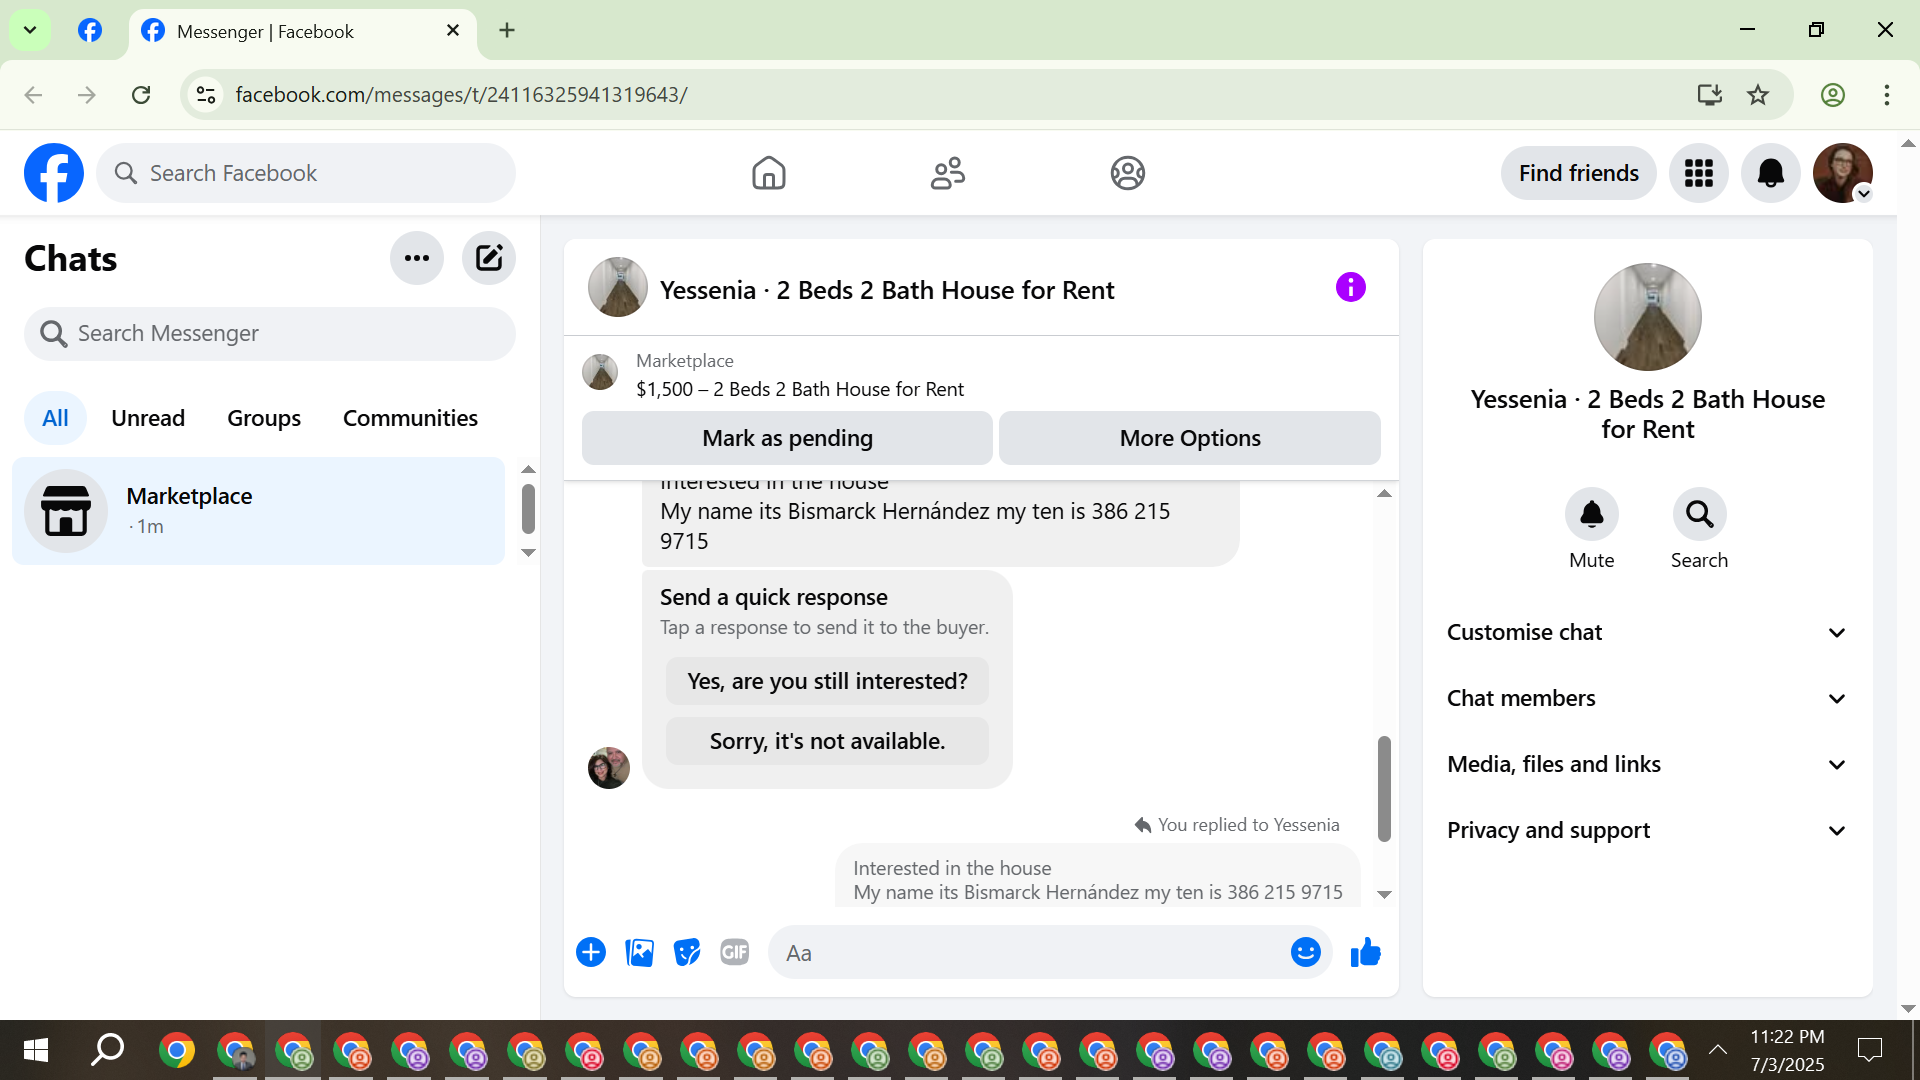
Task: Open emoji picker in message box
Action: point(1305,952)
